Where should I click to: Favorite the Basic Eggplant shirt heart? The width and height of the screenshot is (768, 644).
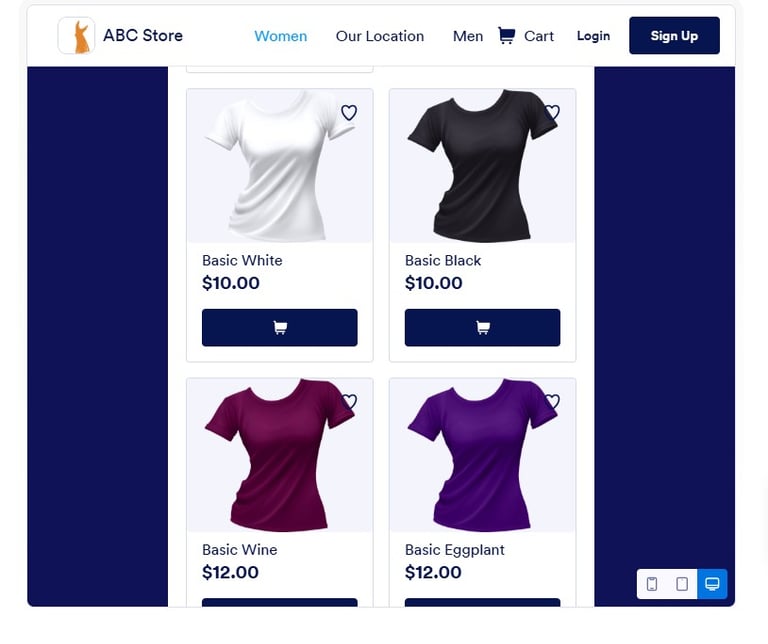(x=552, y=402)
